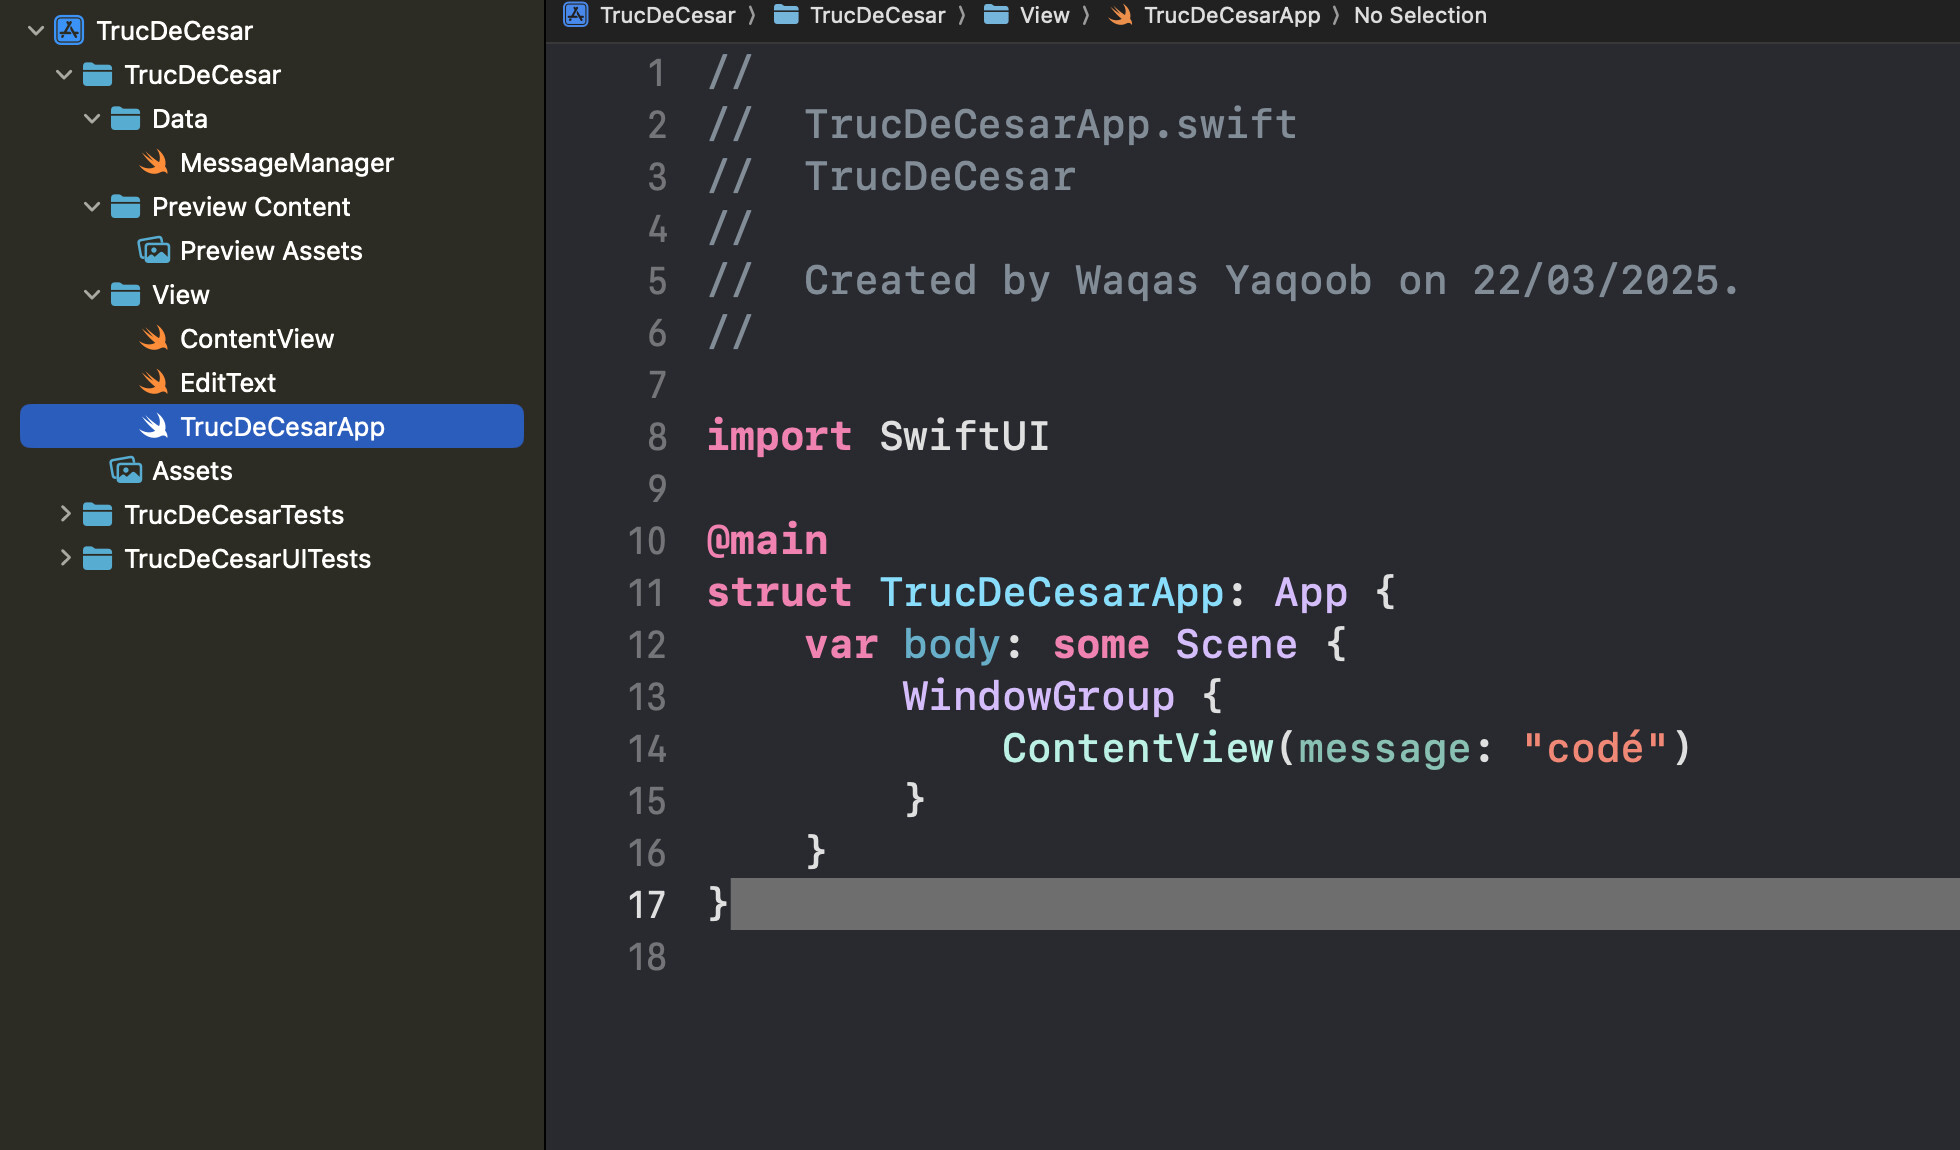This screenshot has width=1960, height=1150.
Task: Click the Assets catalog icon in navigator
Action: (126, 470)
